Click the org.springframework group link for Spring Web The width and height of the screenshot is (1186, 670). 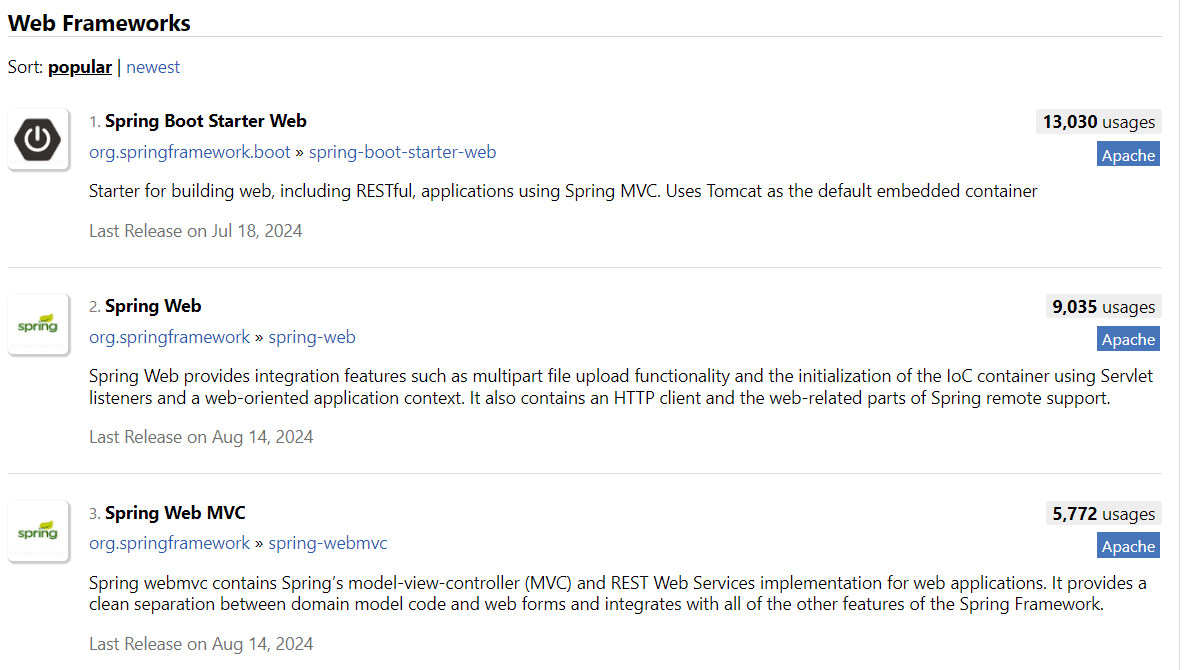click(x=169, y=337)
